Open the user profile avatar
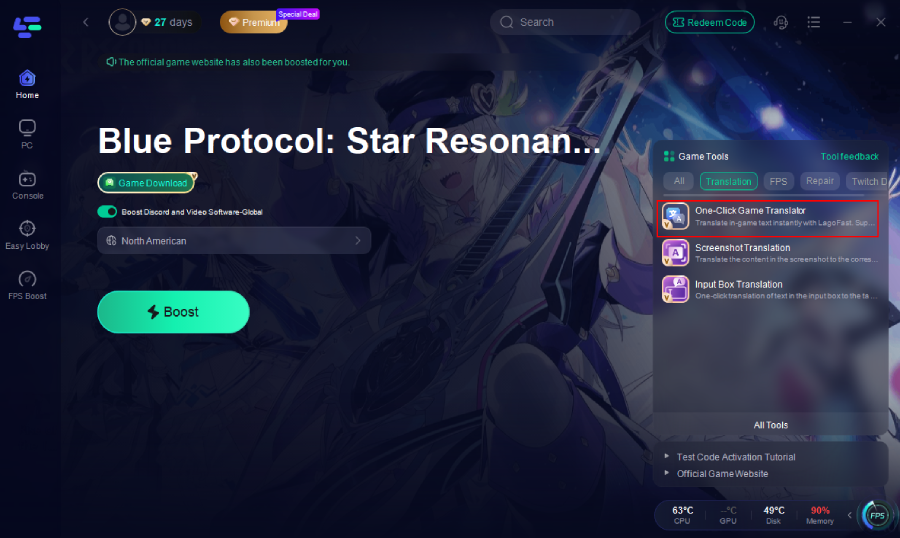Viewport: 900px width, 538px height. [122, 22]
